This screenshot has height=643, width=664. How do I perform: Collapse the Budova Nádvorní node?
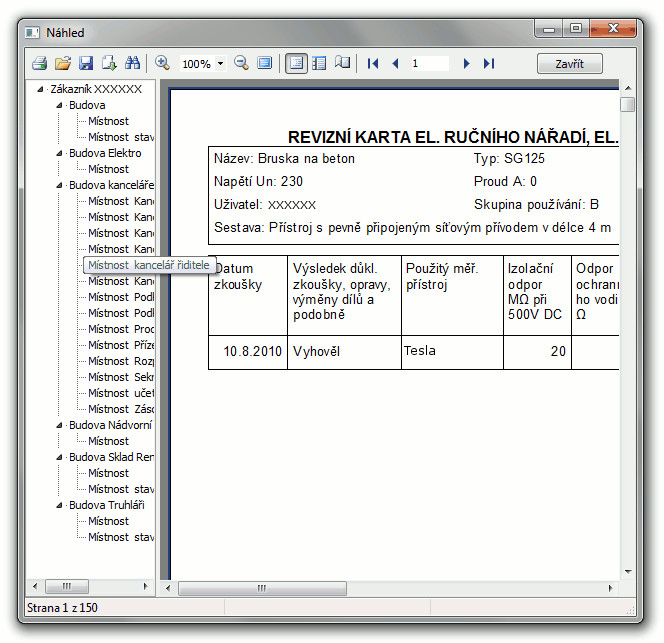tap(59, 425)
